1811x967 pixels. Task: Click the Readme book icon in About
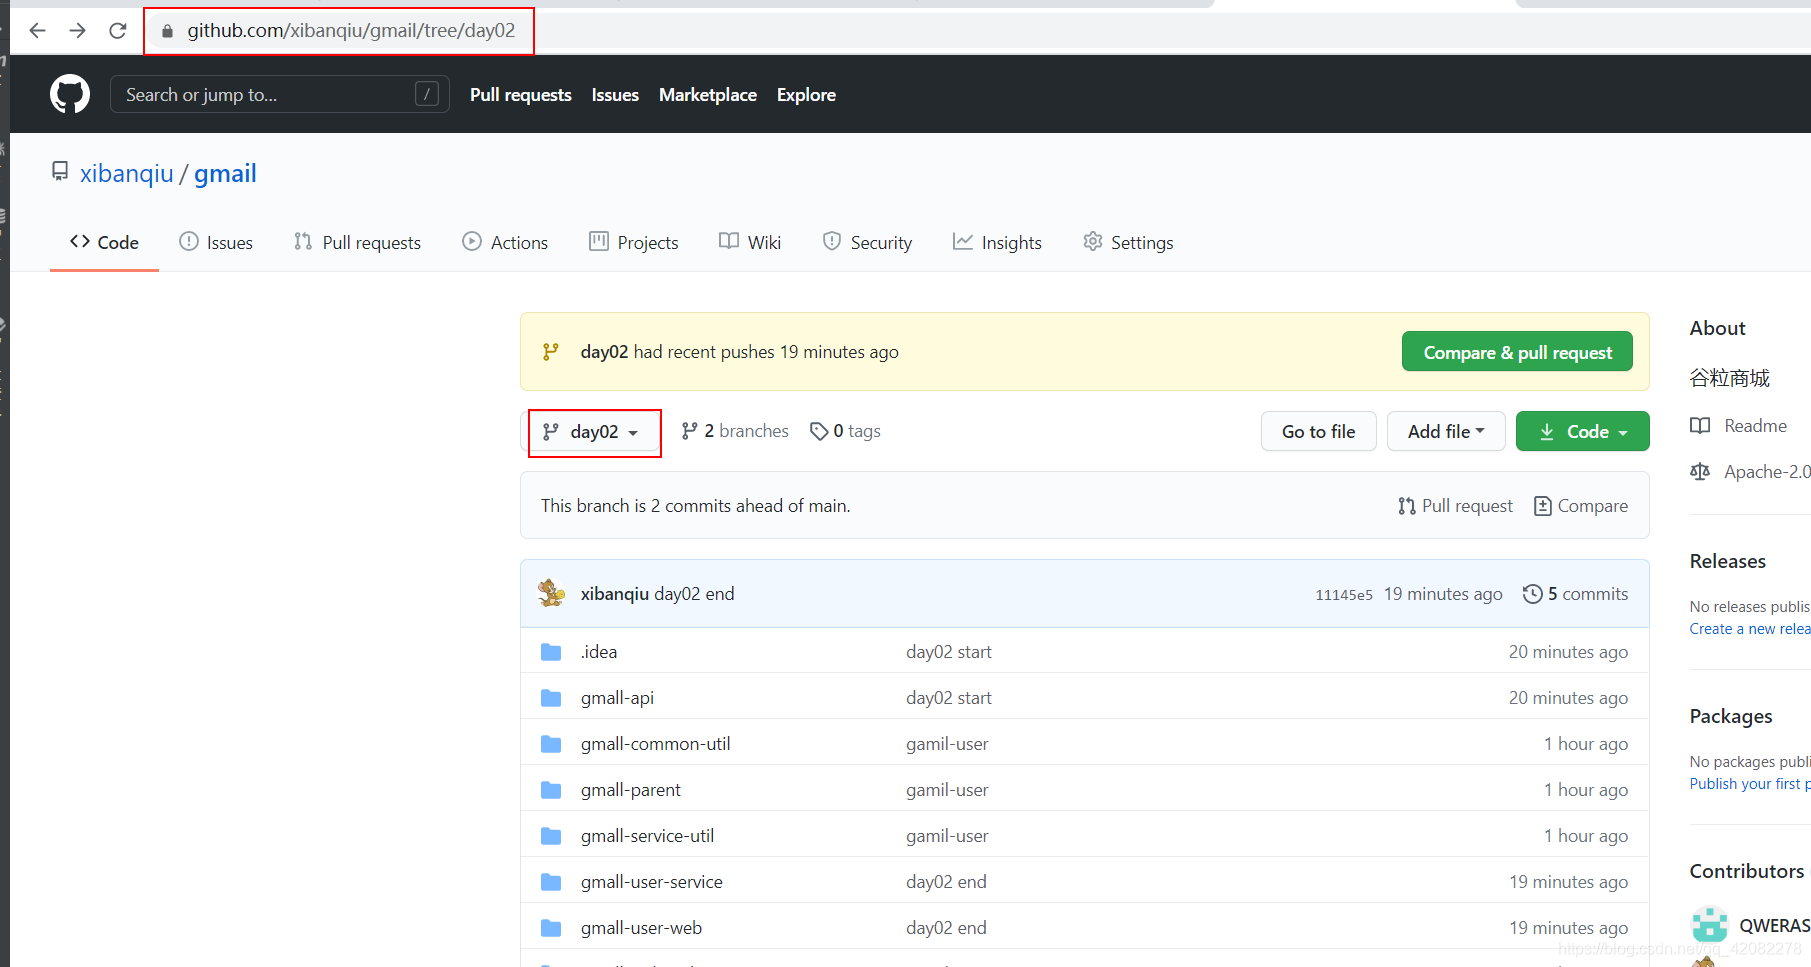(1700, 426)
